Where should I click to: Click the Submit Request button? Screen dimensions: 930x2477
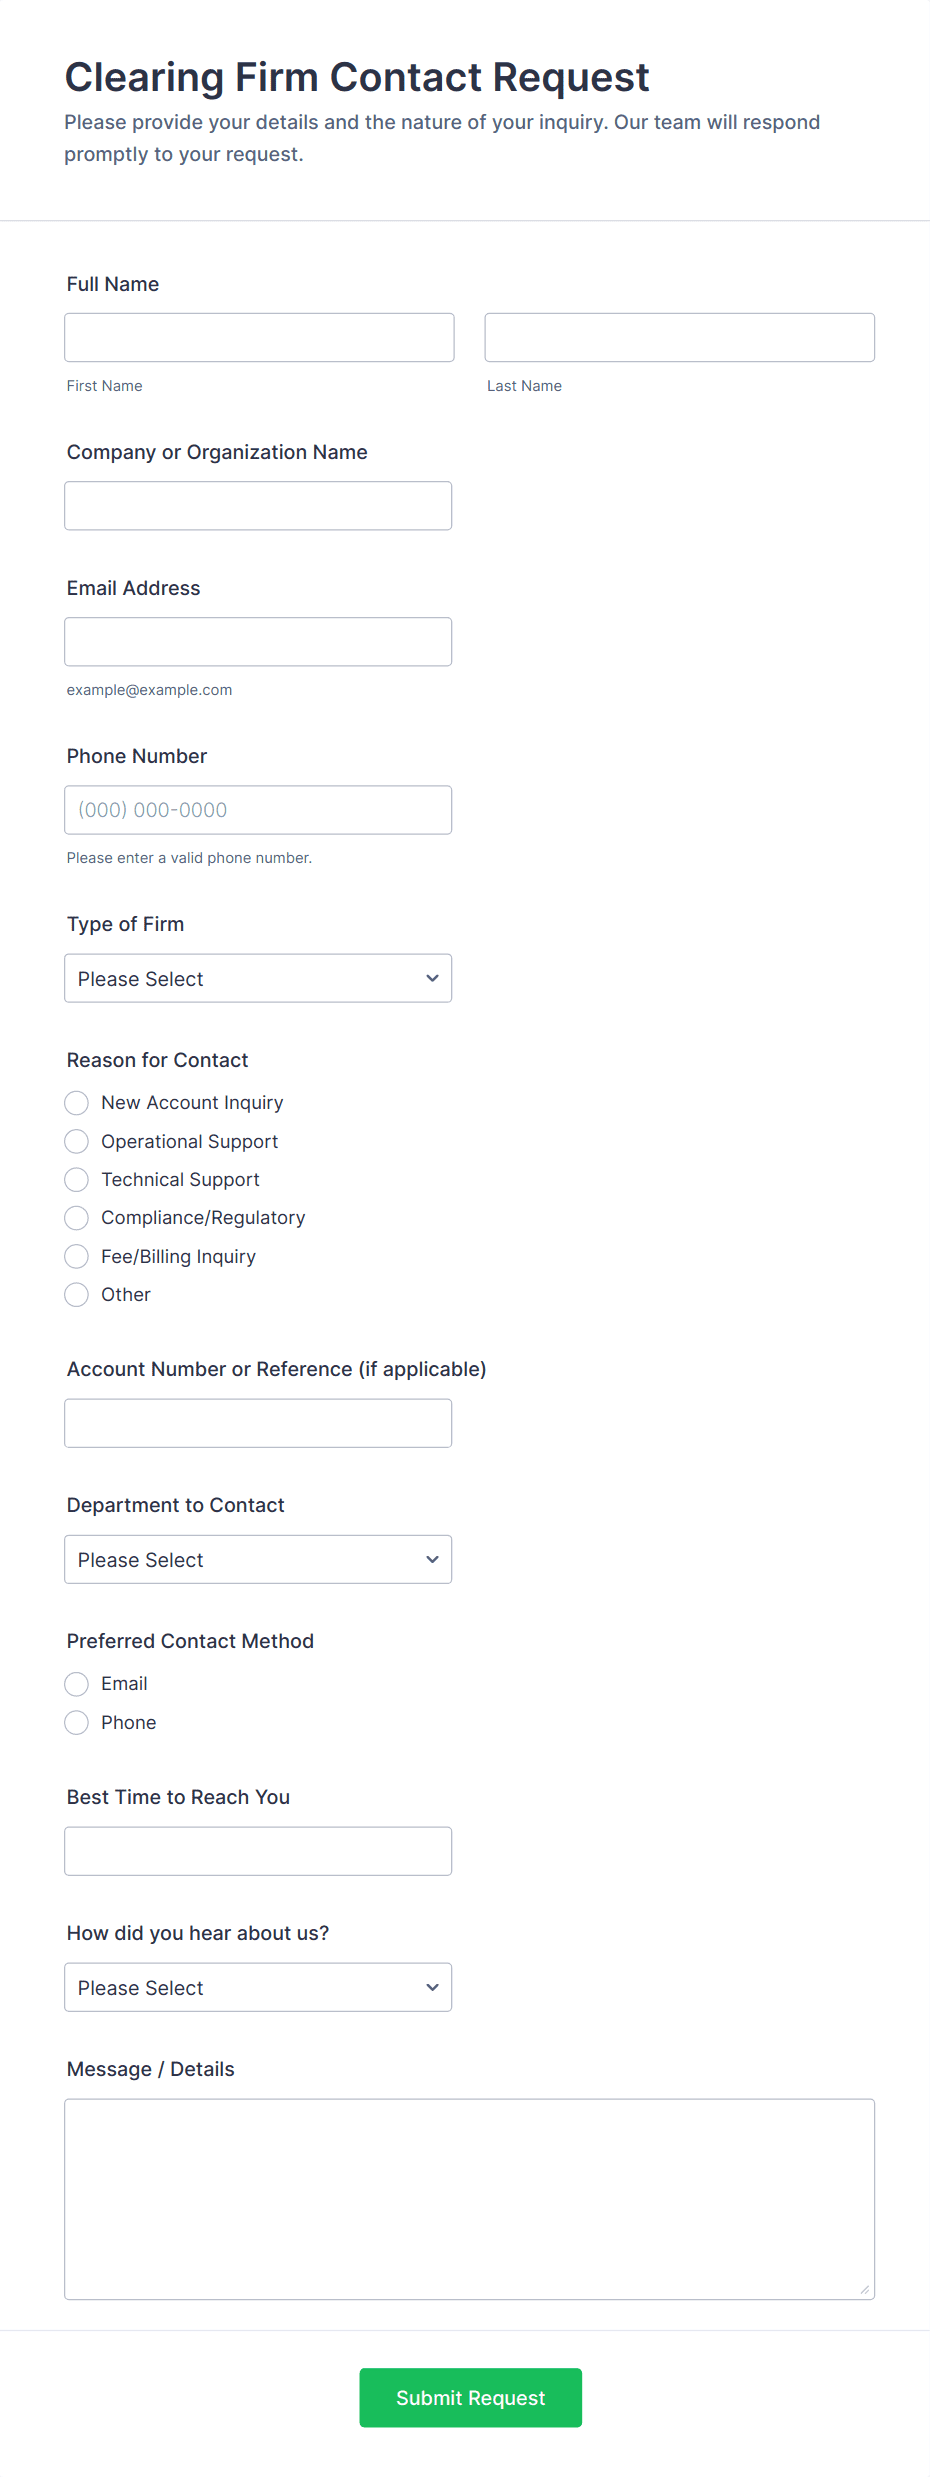[x=470, y=2397]
